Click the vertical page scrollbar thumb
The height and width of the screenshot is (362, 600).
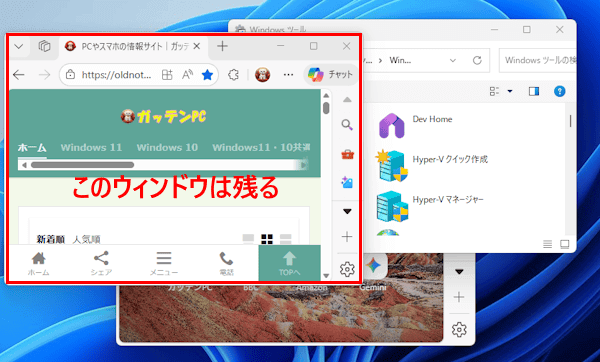[326, 108]
